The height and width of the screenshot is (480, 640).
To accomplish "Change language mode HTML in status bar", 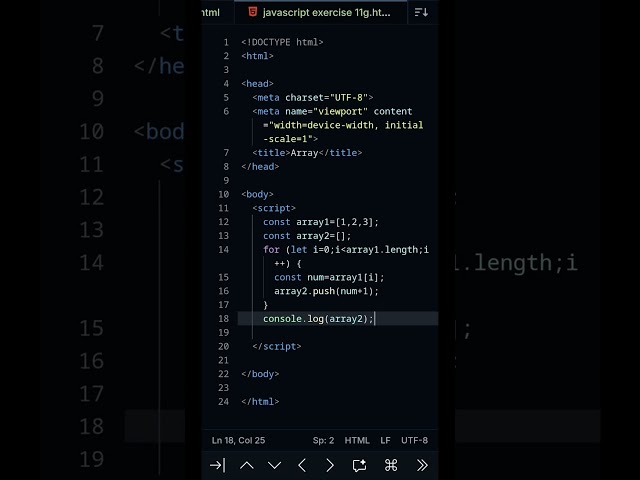I will point(357,440).
